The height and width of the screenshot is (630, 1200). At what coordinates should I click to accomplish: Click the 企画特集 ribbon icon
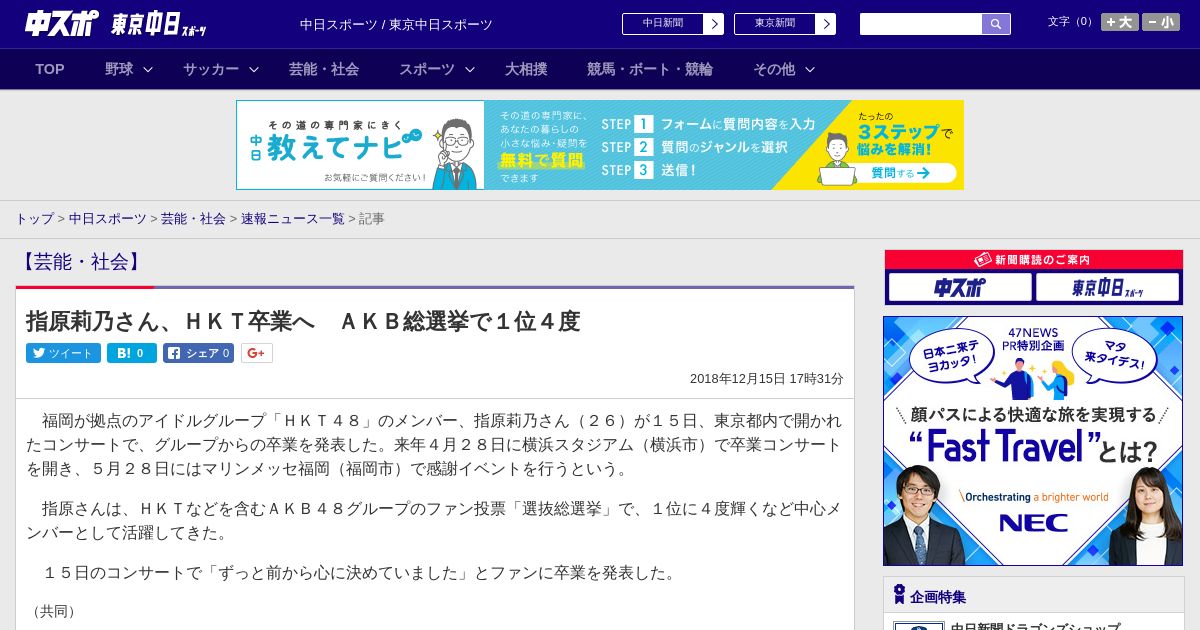point(899,595)
